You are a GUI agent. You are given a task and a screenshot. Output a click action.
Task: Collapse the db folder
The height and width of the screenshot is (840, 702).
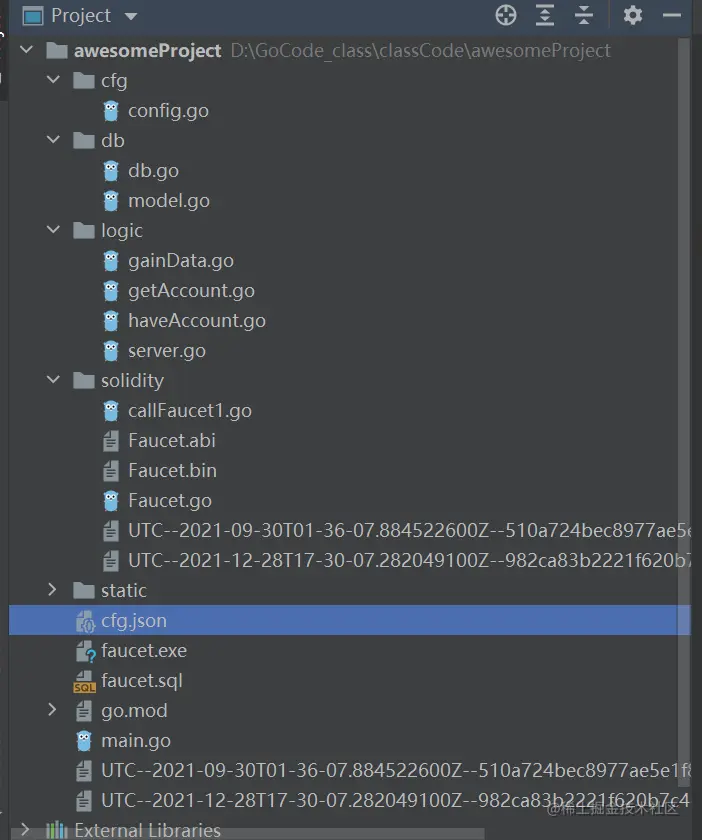[x=53, y=140]
